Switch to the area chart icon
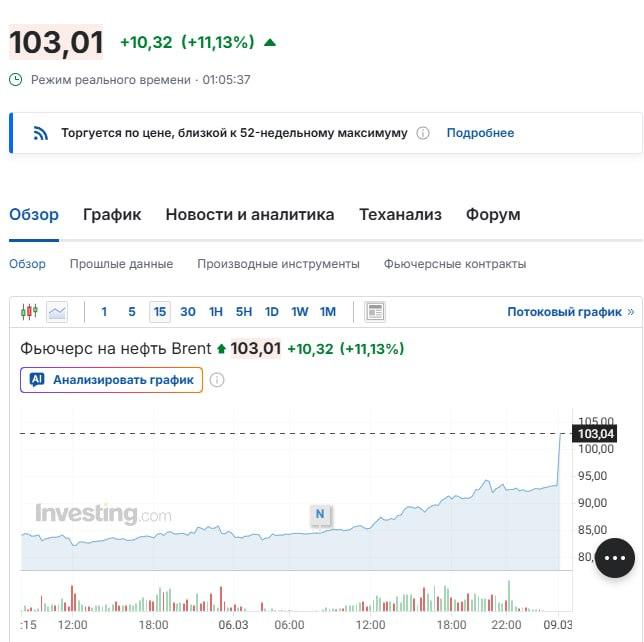644x642 pixels. pos(57,312)
